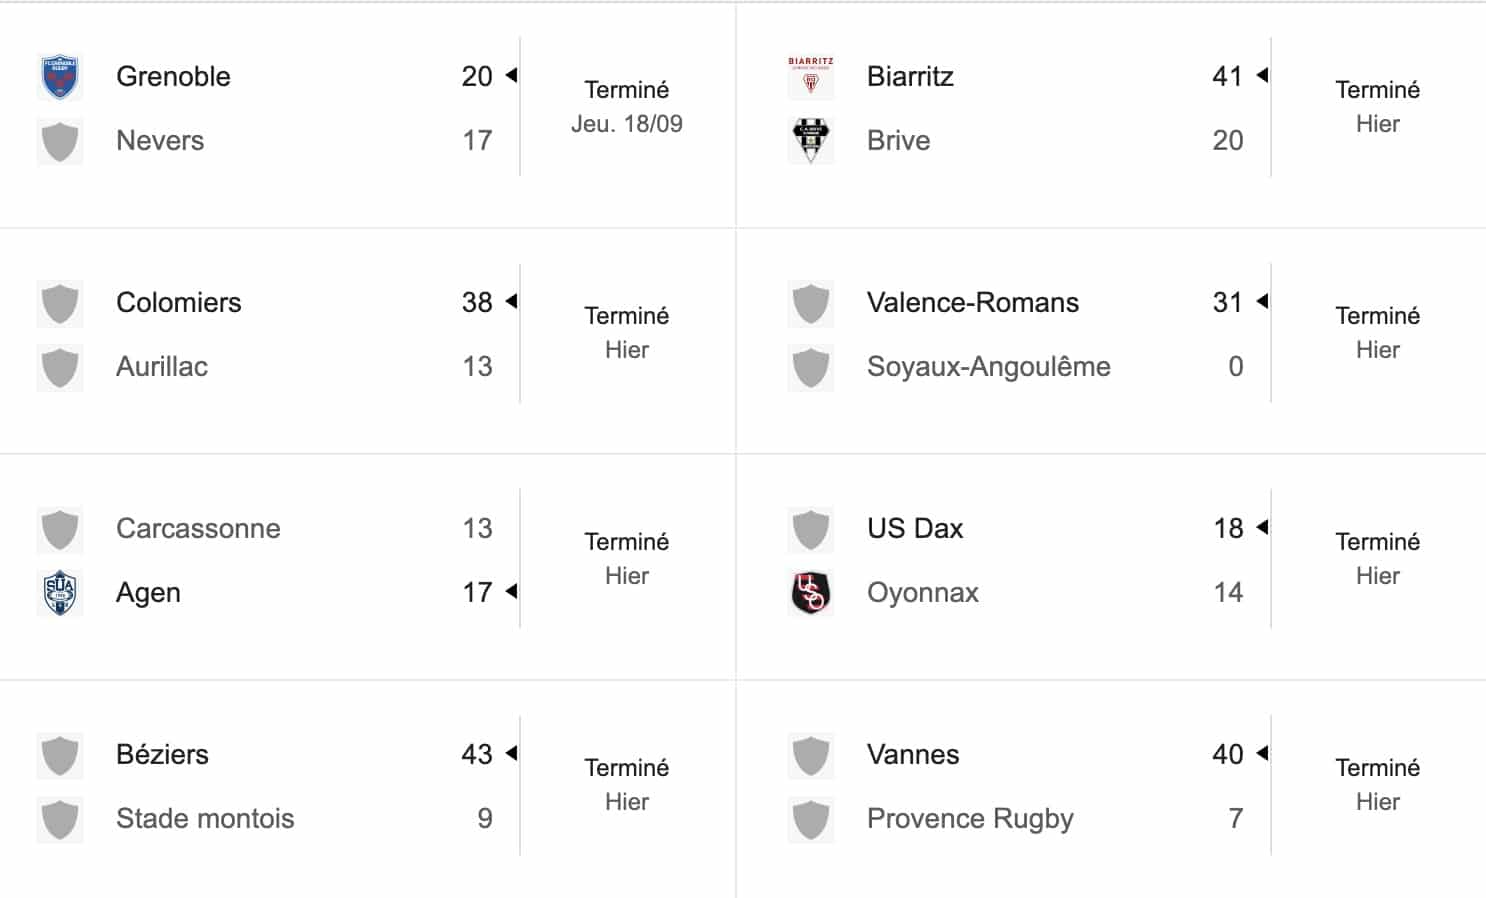Select the Soyaux-Angoulême team name
Viewport: 1486px width, 898px height.
[989, 367]
